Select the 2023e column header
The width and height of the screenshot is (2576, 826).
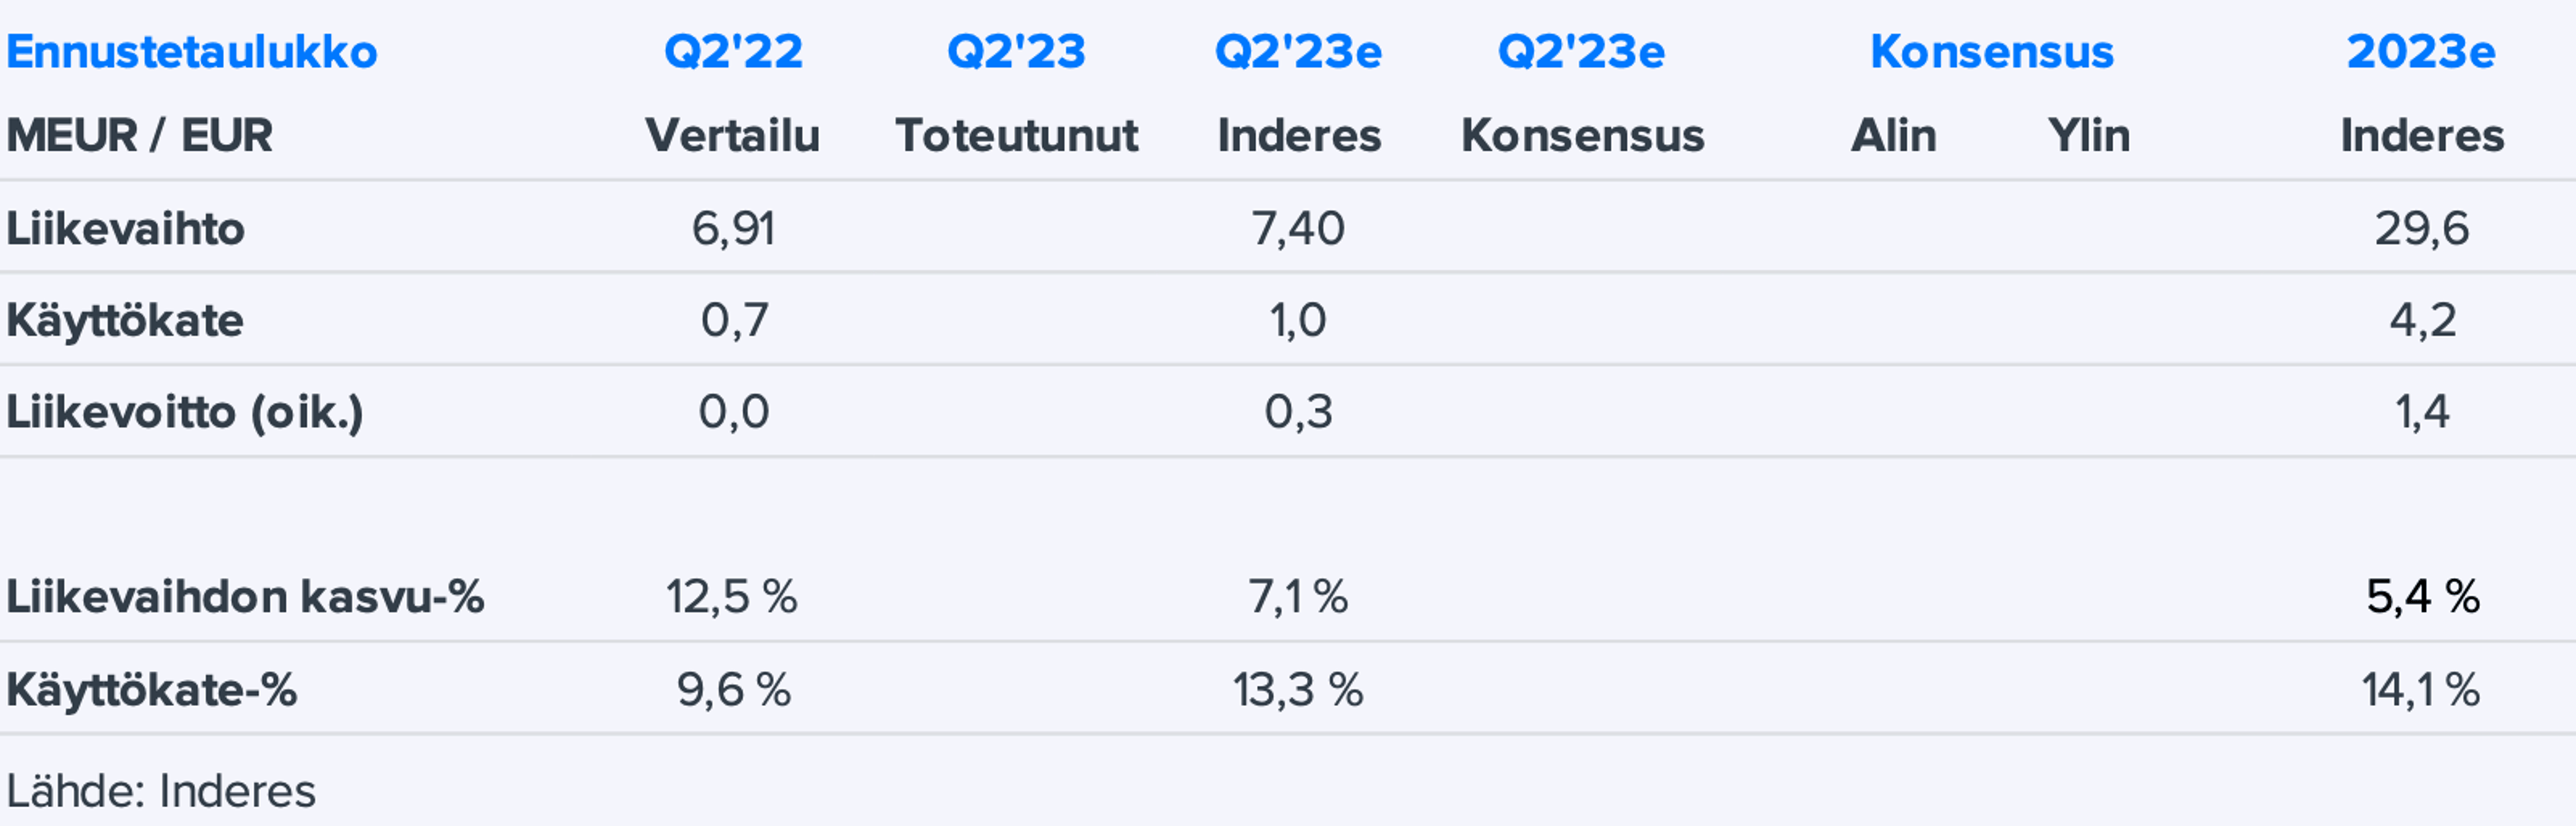(2421, 52)
